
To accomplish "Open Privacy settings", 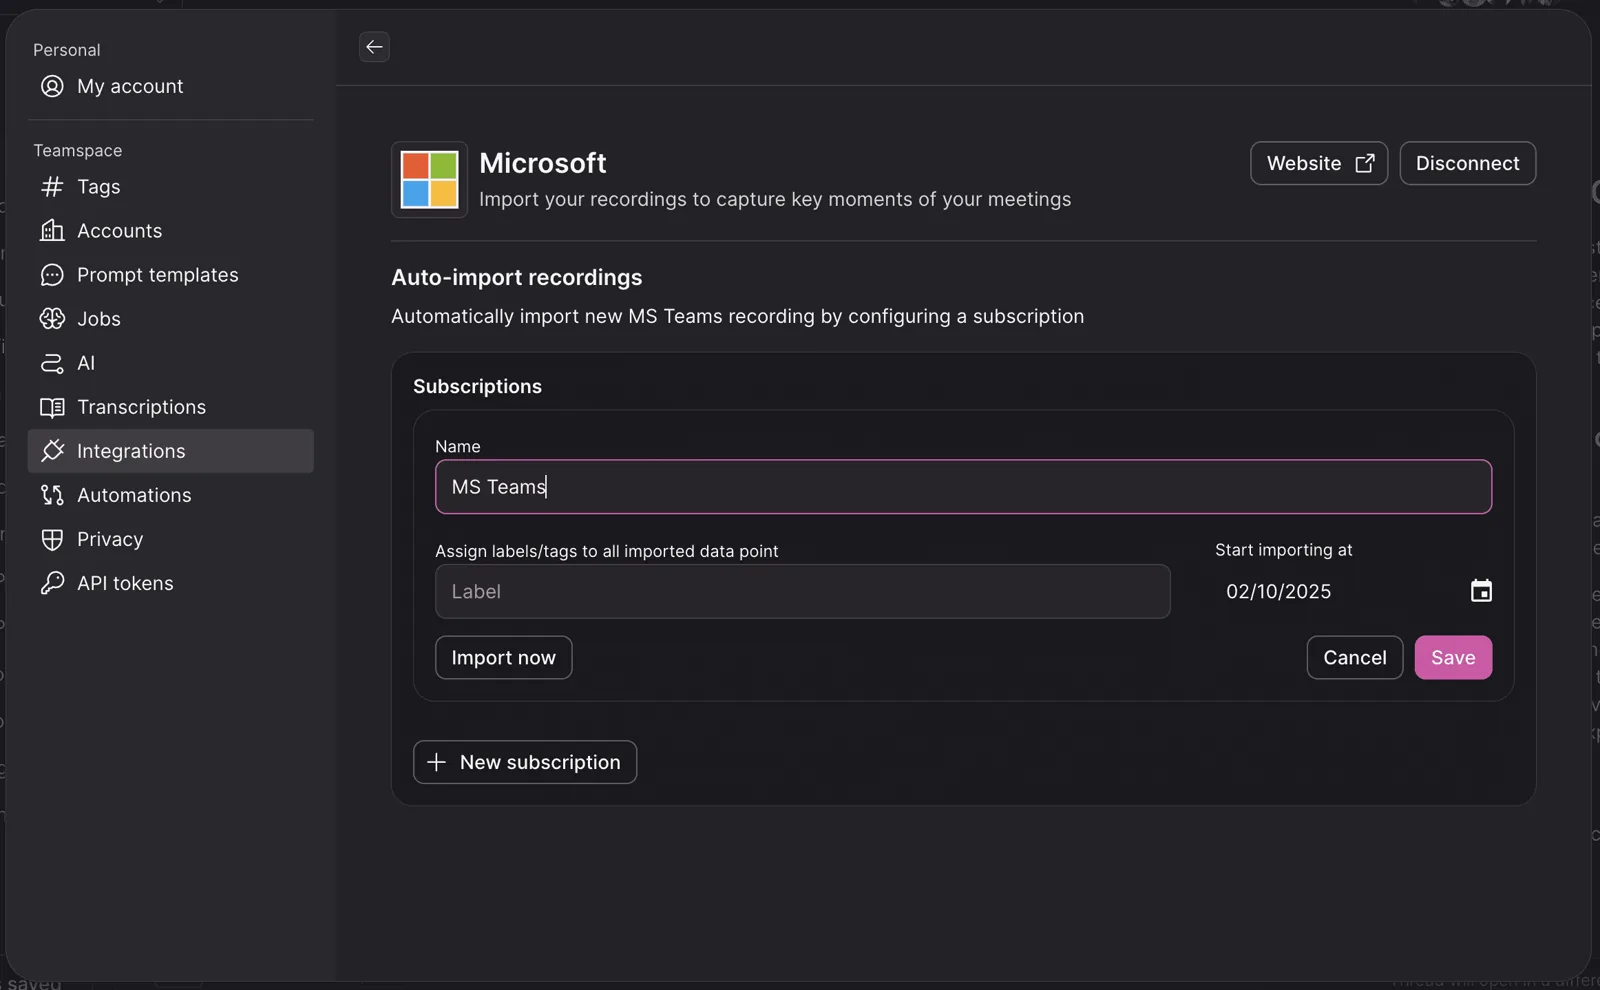I will click(170, 539).
